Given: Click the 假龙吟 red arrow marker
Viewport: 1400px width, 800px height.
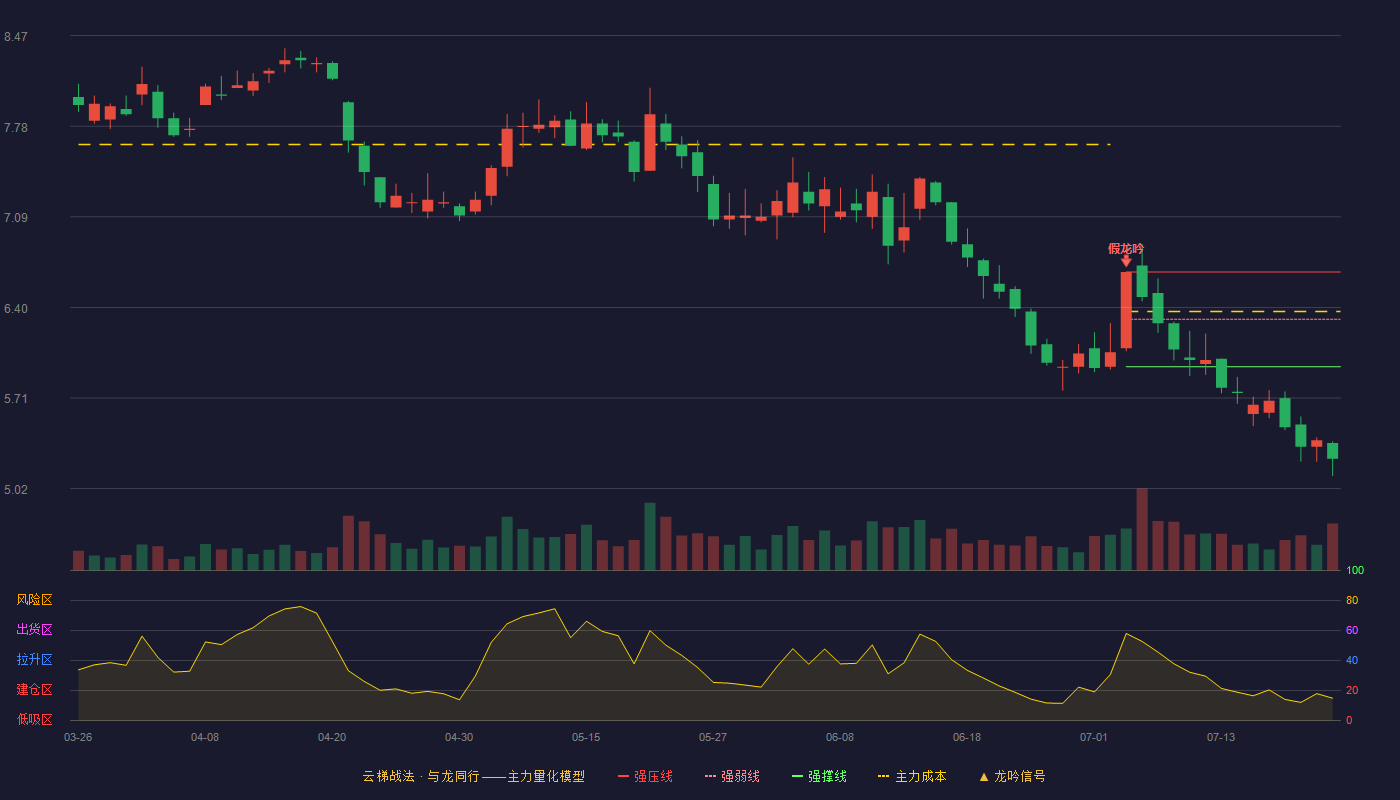Looking at the screenshot, I should pos(1126,261).
